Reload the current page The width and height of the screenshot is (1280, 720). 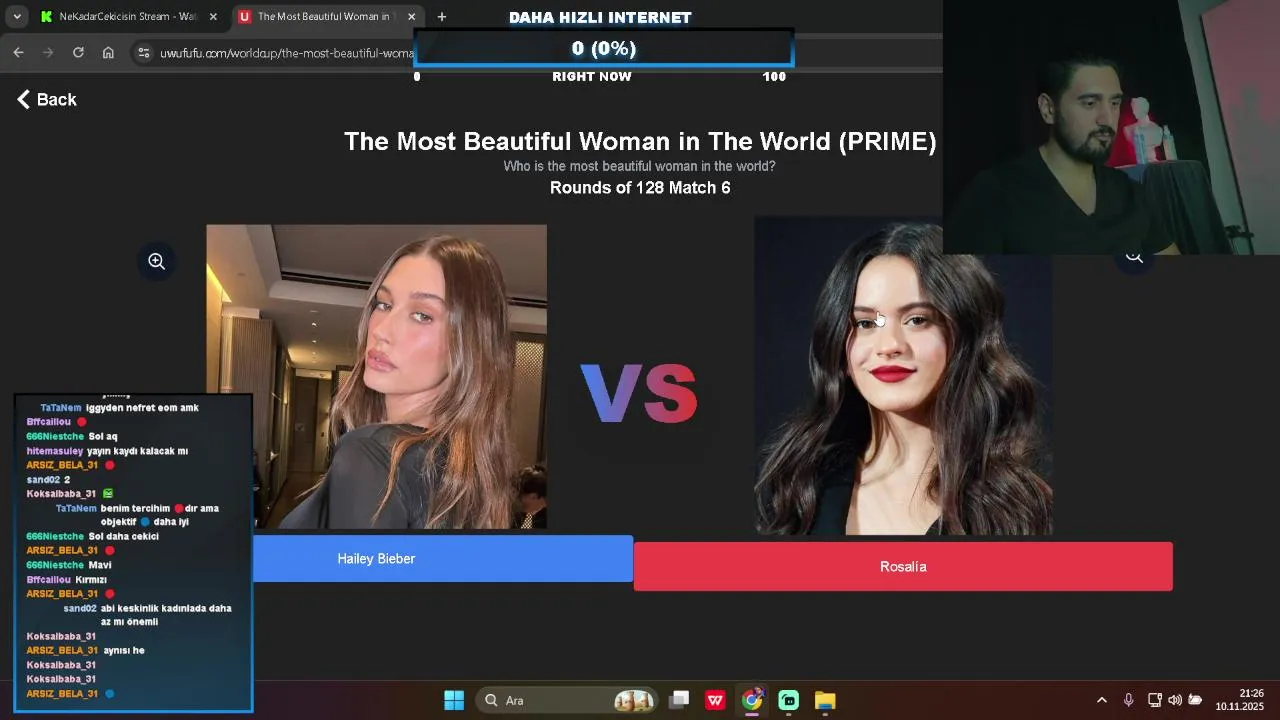[78, 53]
